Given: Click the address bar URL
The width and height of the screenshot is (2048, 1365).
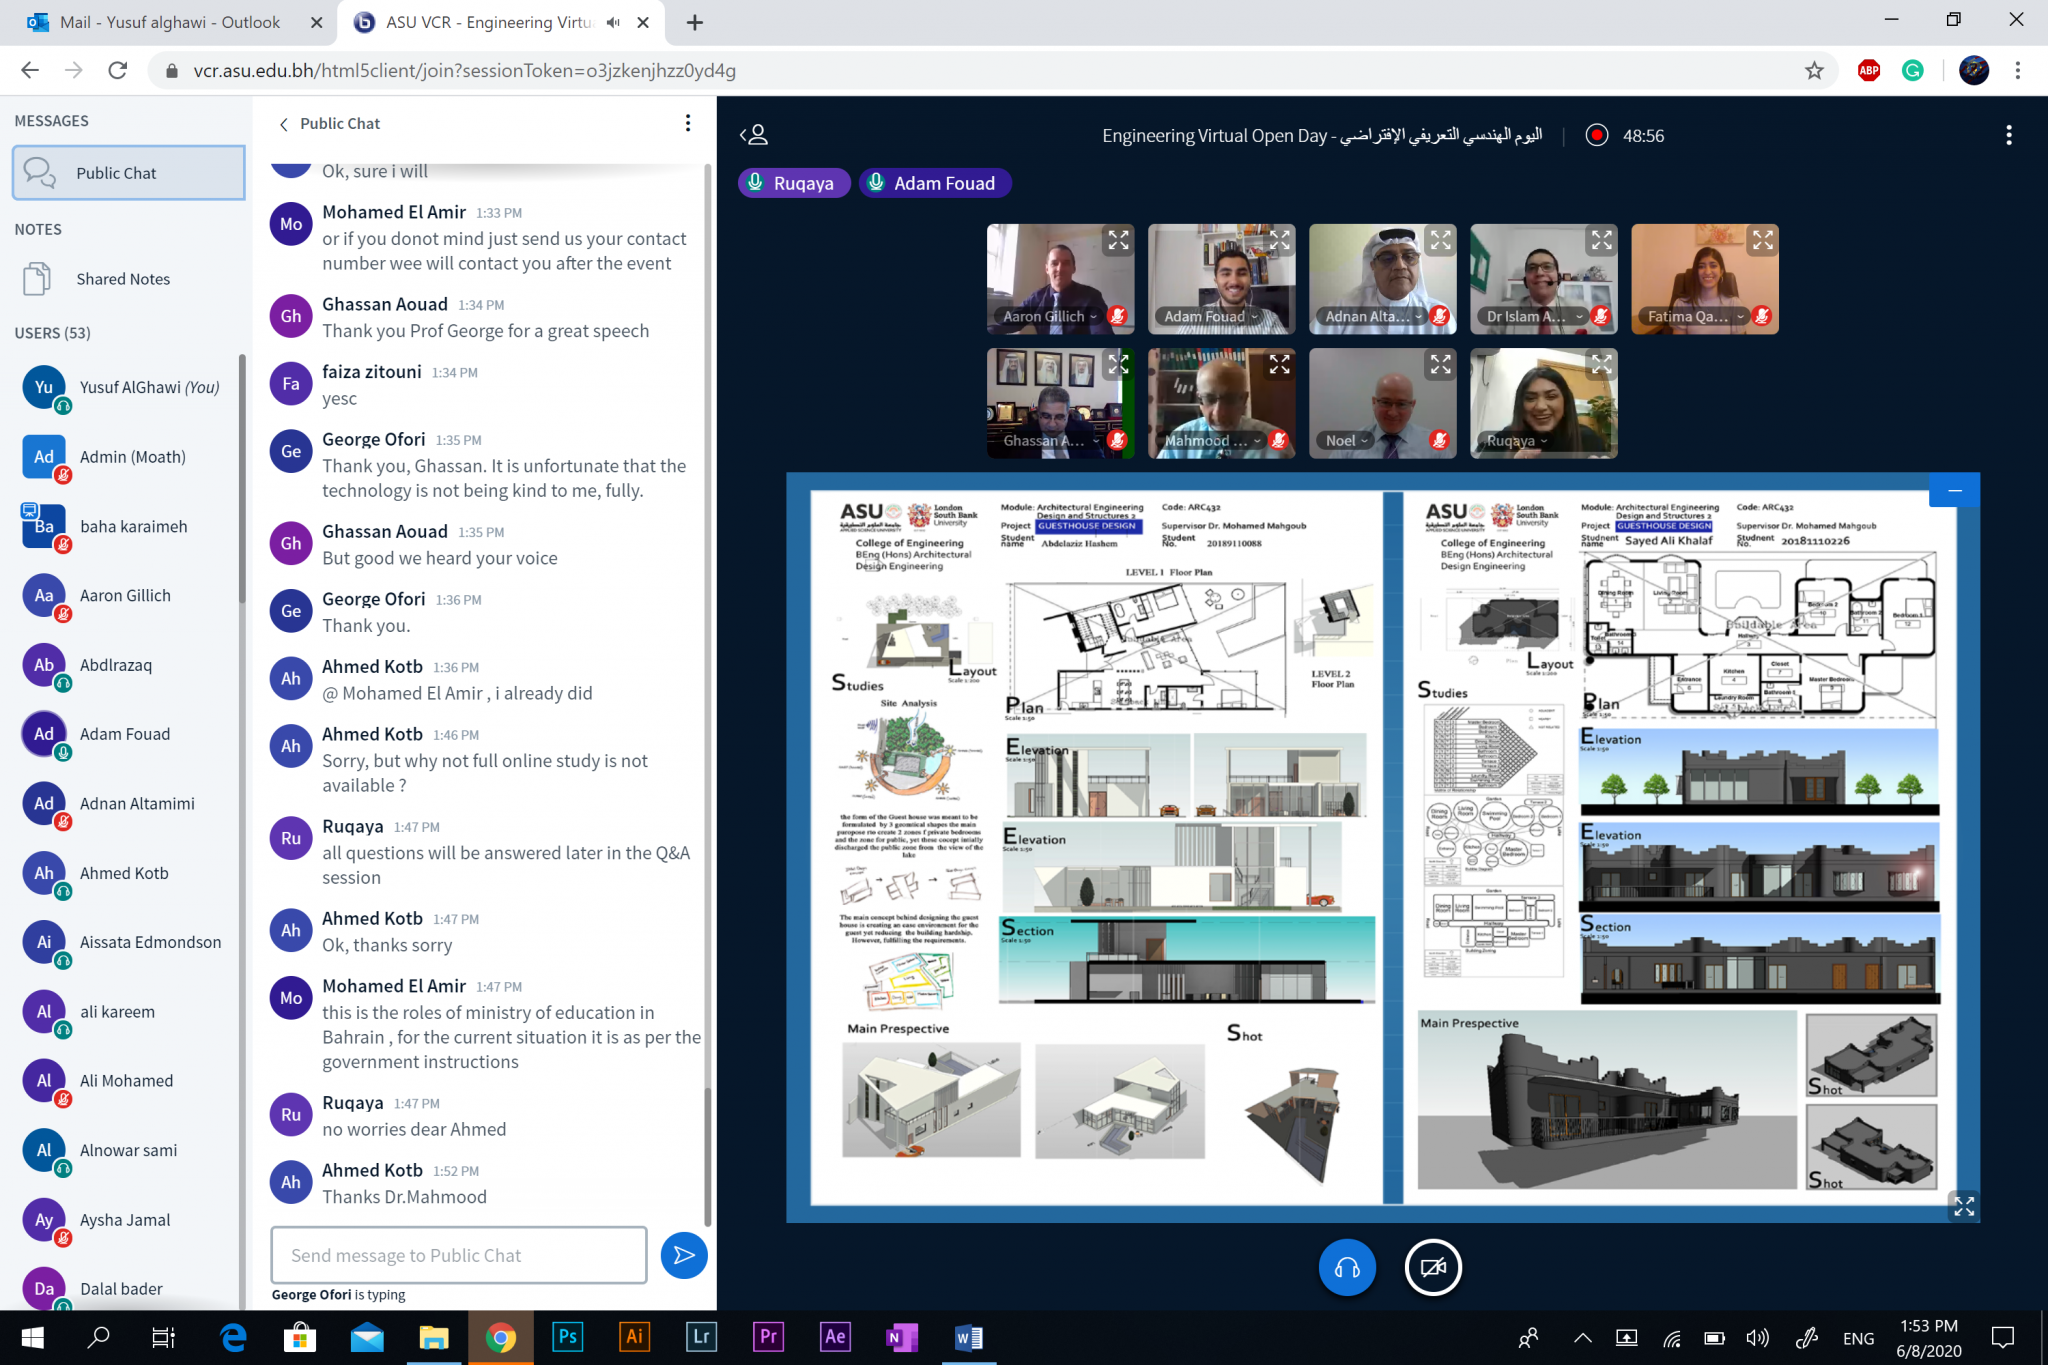Looking at the screenshot, I should pos(465,71).
